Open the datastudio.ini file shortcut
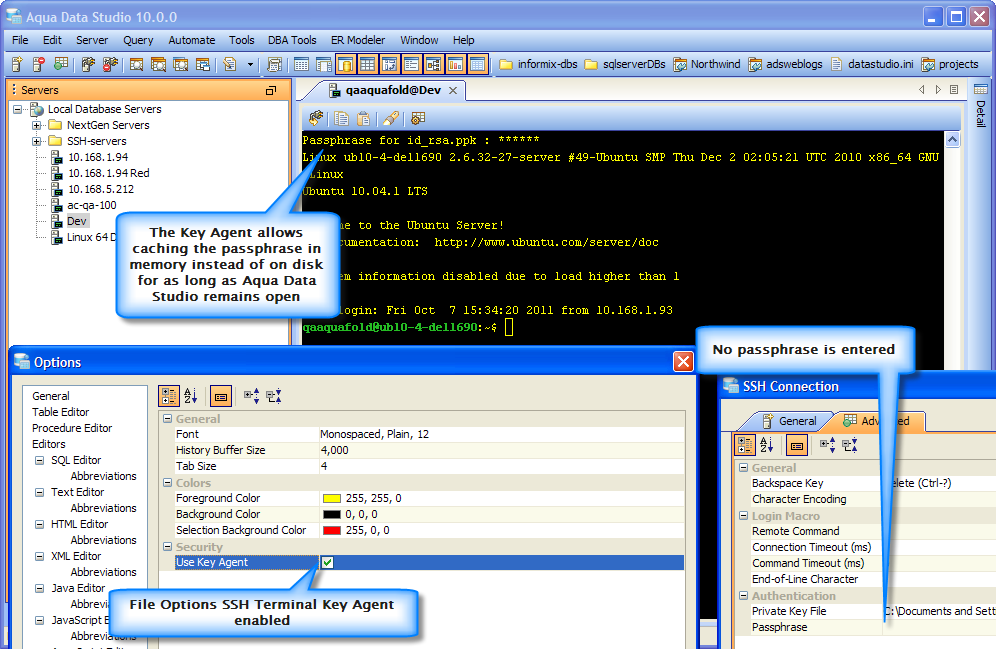The height and width of the screenshot is (649, 996). [872, 64]
